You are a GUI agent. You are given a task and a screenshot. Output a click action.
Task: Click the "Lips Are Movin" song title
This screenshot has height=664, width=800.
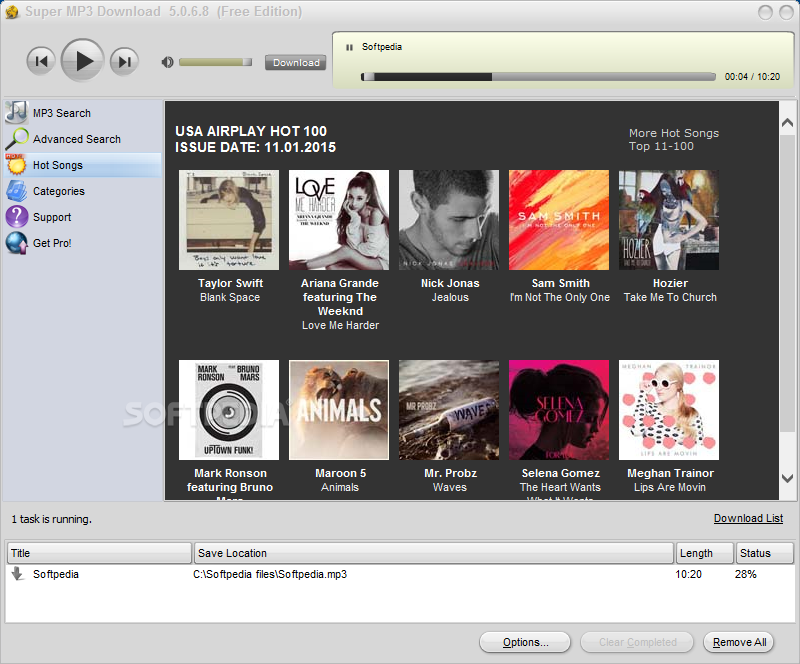tap(670, 487)
